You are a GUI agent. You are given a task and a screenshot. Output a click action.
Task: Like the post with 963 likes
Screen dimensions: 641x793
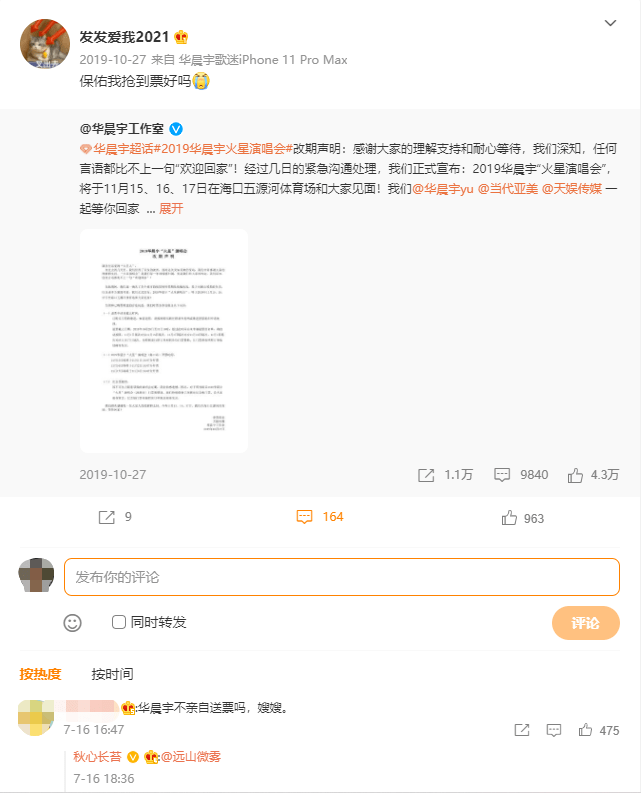tap(509, 517)
